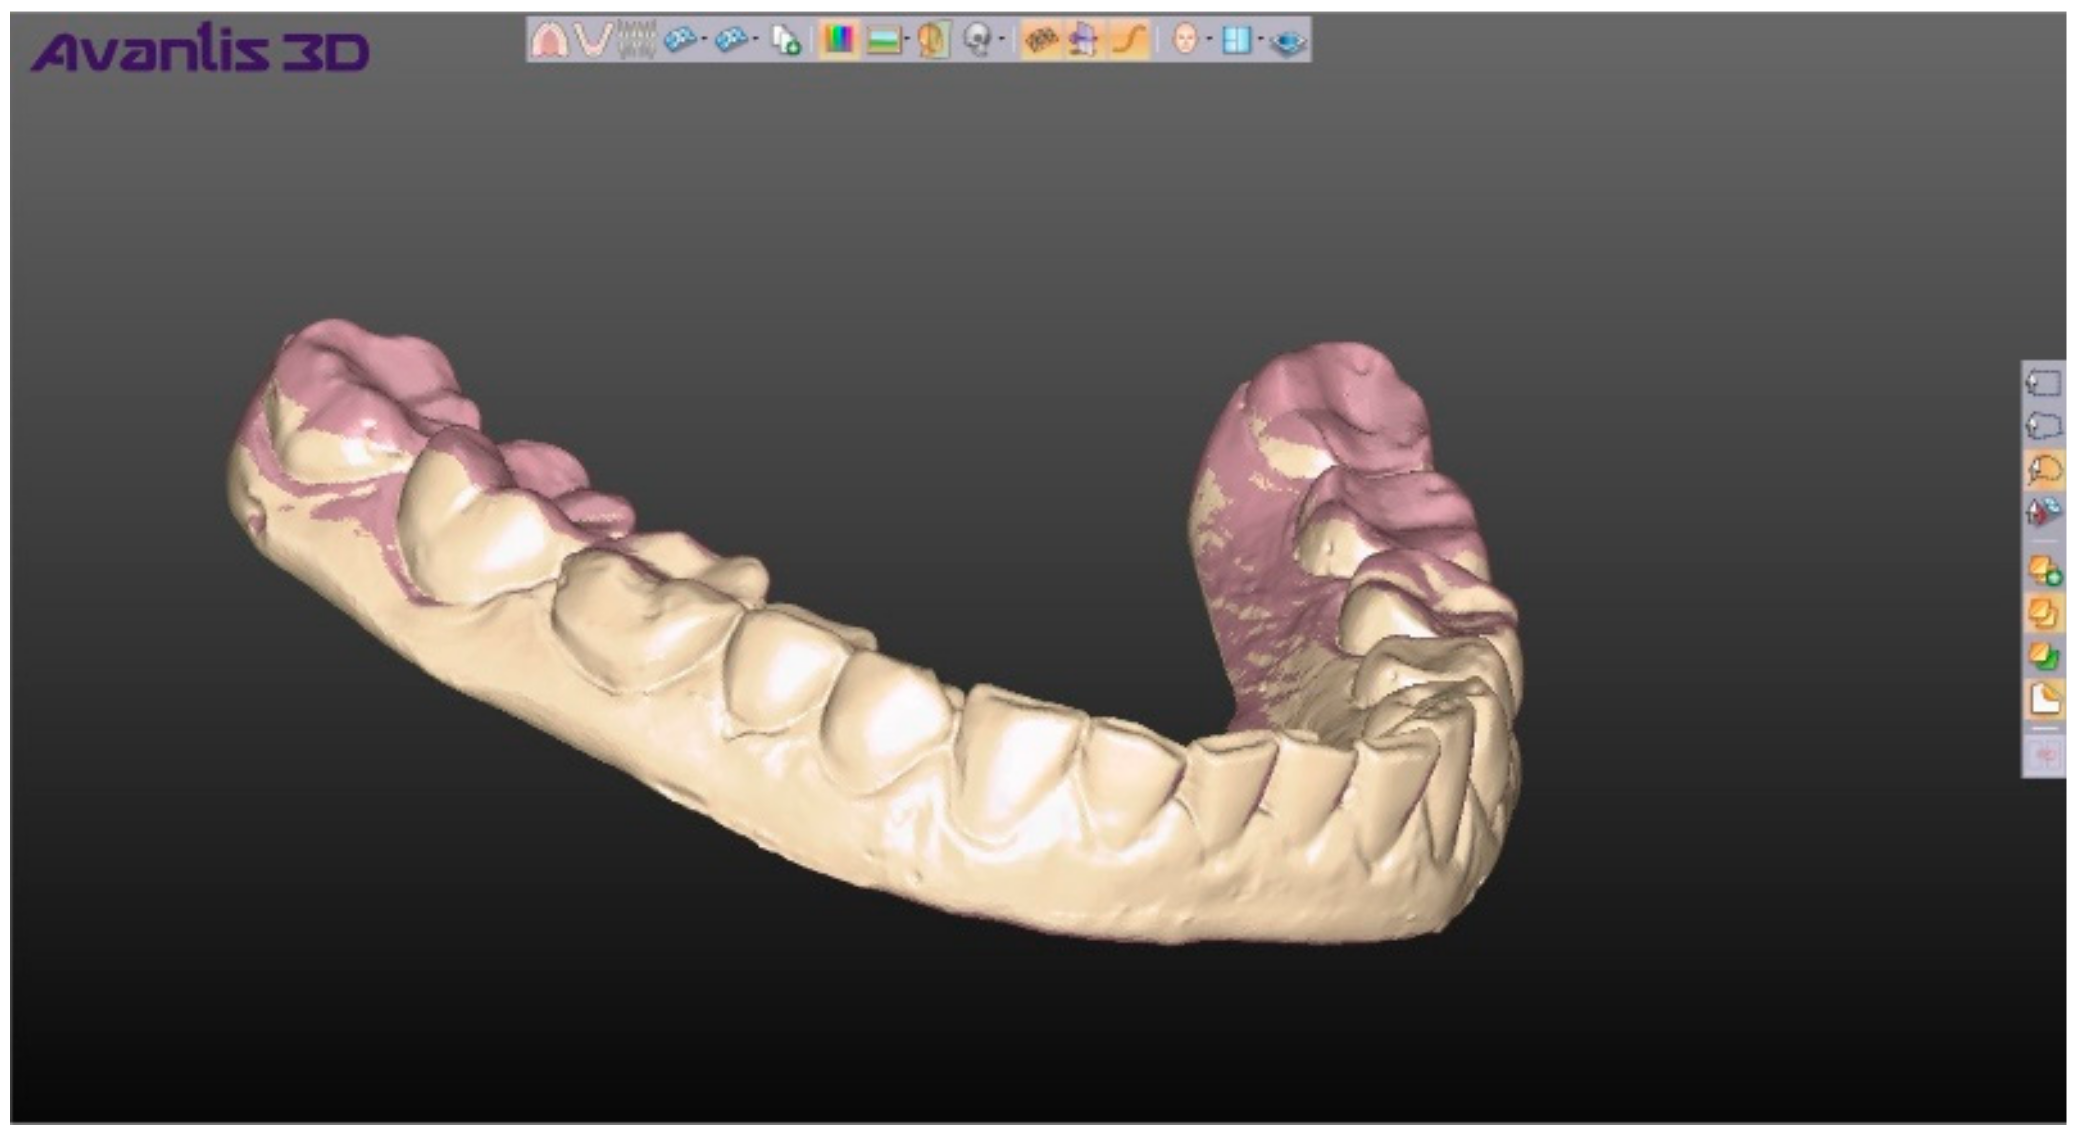2078x1138 pixels.
Task: Select the polygon selection tool
Action: pyautogui.click(x=2043, y=426)
